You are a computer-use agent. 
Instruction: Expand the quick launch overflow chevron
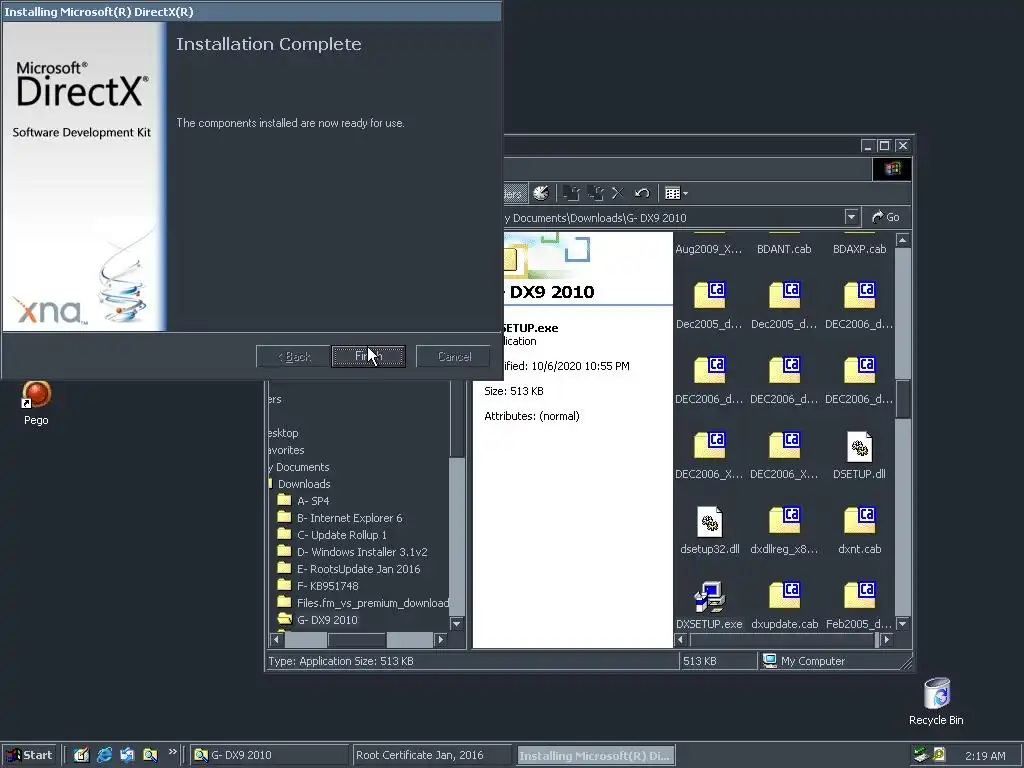pyautogui.click(x=172, y=752)
